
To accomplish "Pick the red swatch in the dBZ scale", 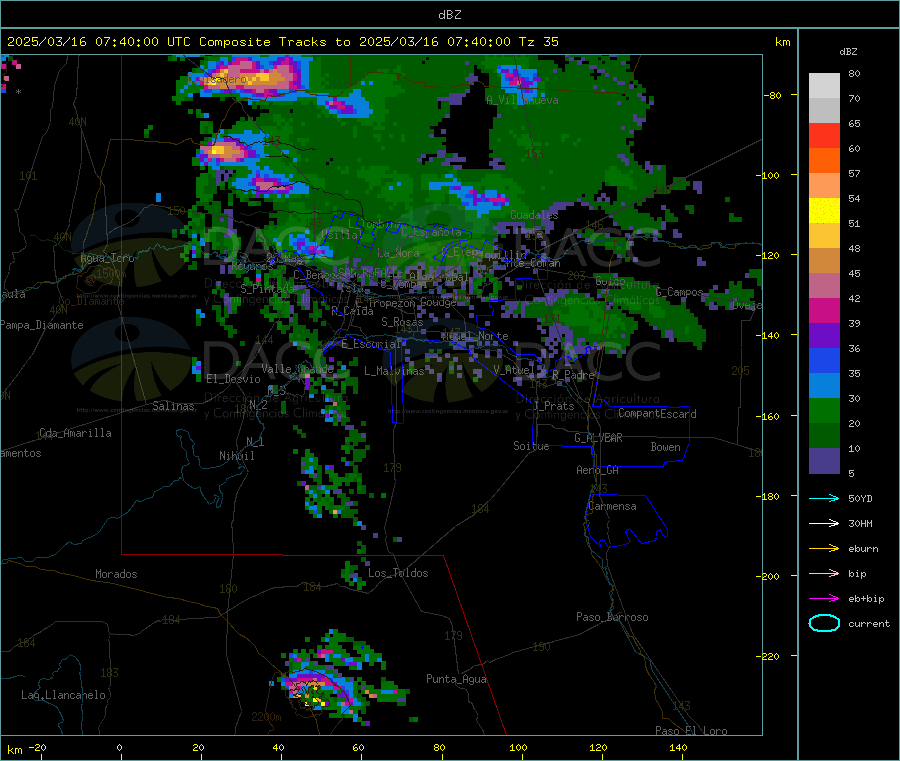I will pos(824,135).
